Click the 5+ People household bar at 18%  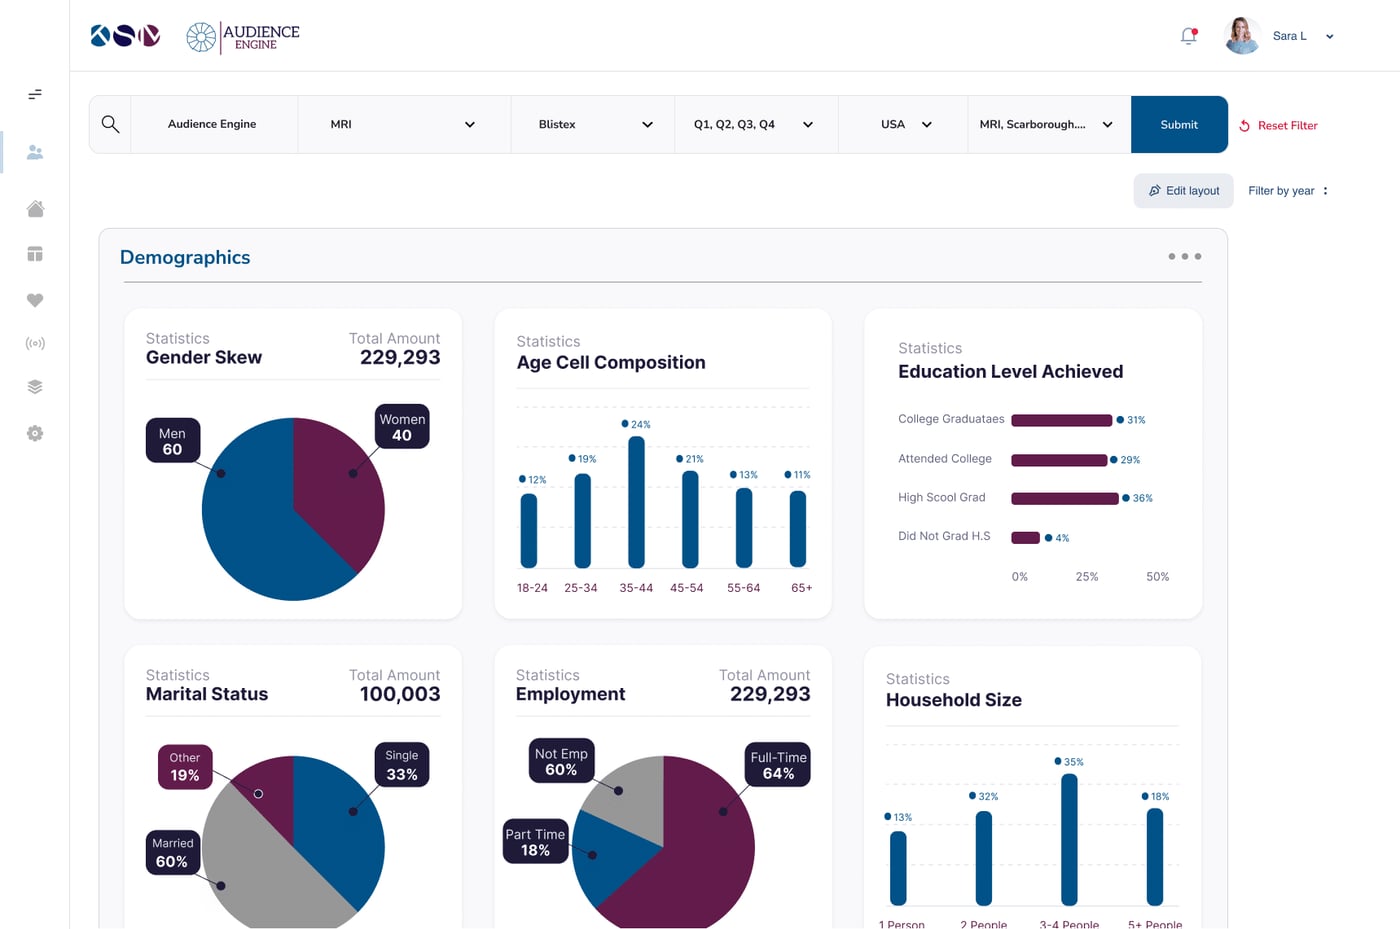tap(1155, 857)
